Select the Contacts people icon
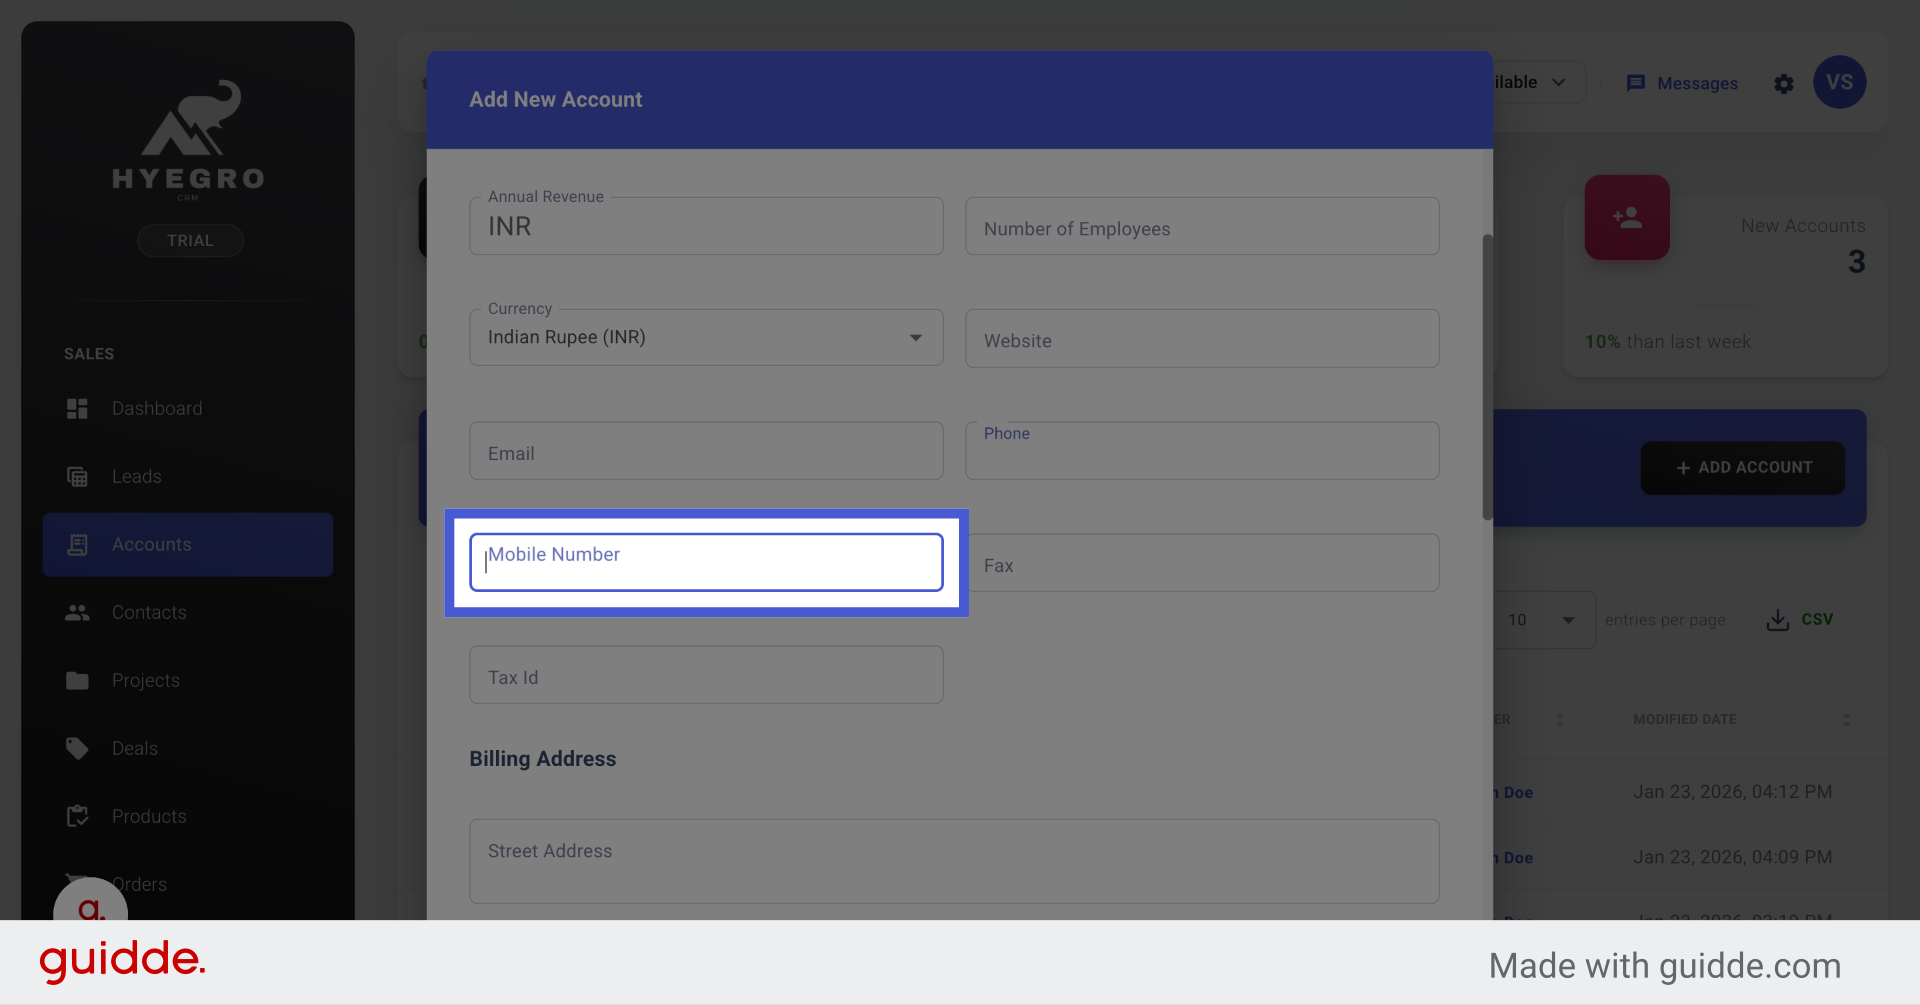 (77, 612)
